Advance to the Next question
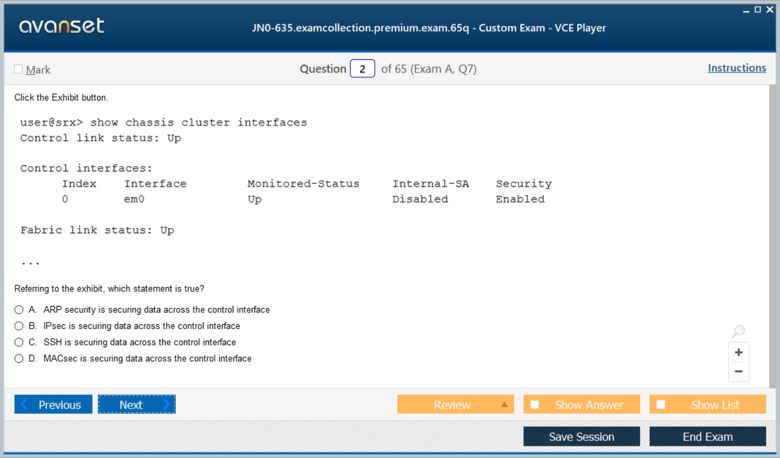Screen dimensions: 780x458 pyautogui.click(x=136, y=405)
